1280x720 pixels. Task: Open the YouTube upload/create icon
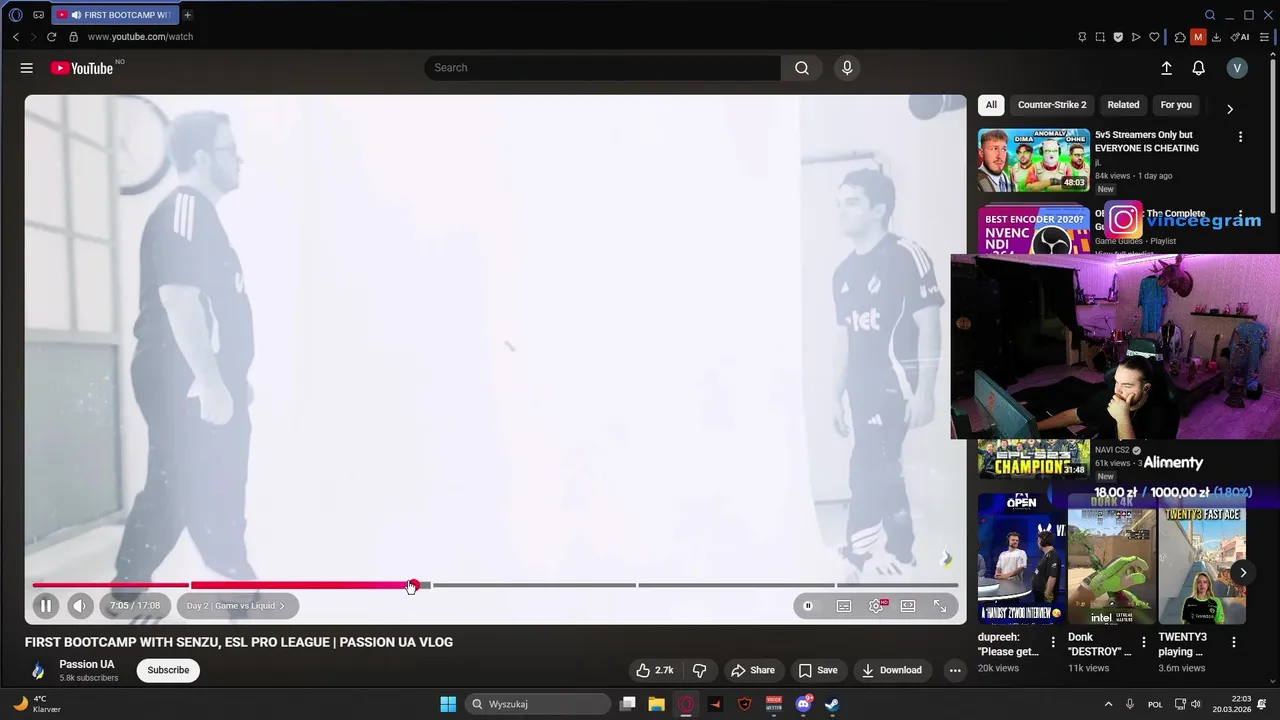[x=1166, y=68]
